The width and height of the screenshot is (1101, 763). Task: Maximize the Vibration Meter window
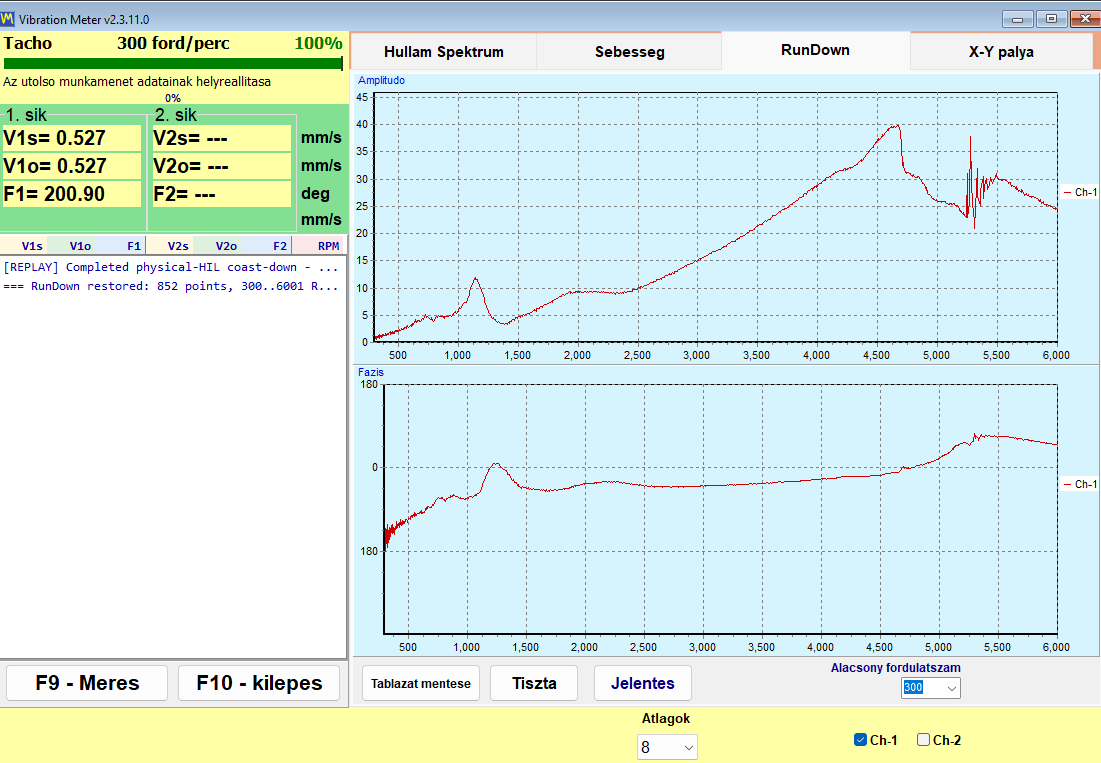pos(1050,19)
